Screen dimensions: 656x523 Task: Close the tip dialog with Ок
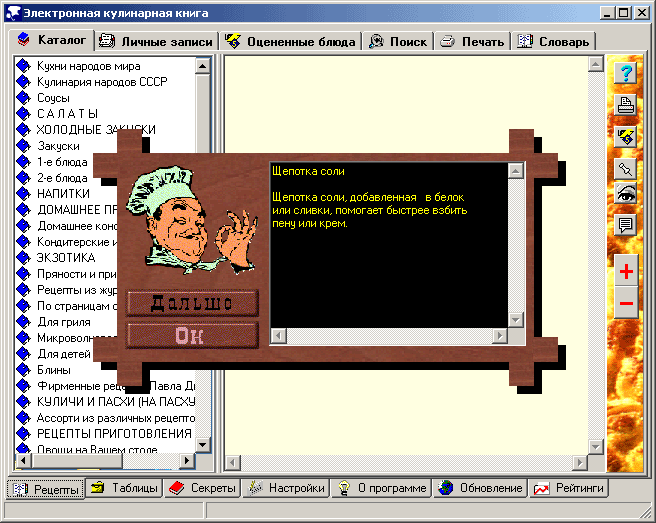tap(192, 335)
